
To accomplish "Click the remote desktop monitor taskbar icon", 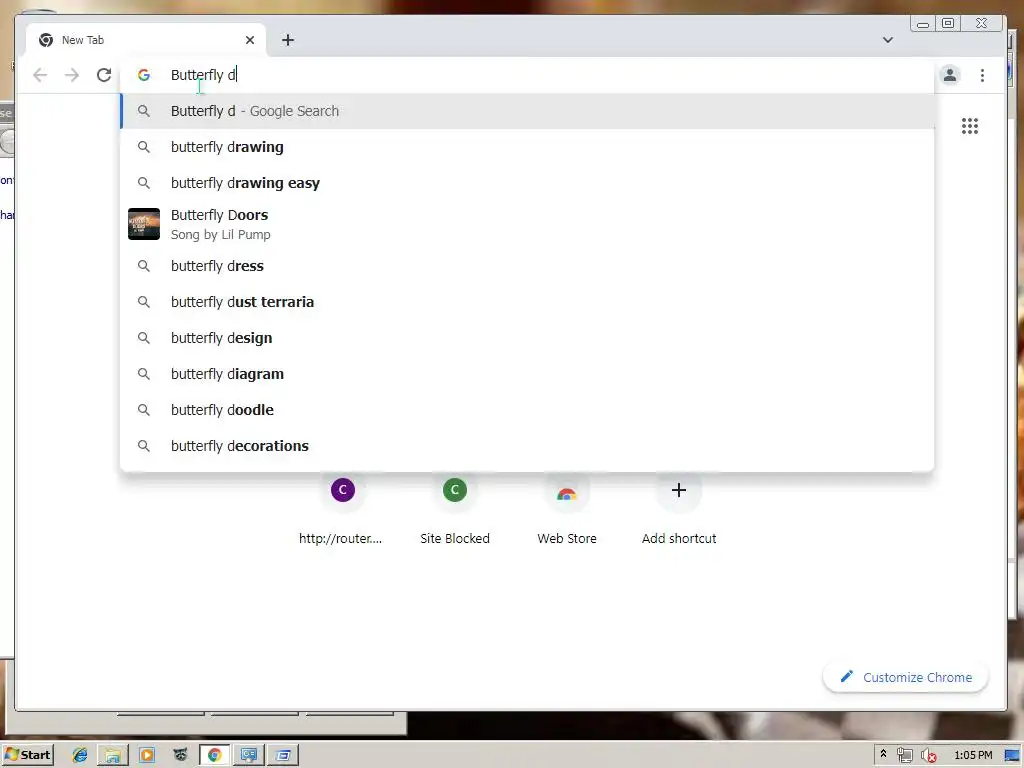I will [x=249, y=755].
